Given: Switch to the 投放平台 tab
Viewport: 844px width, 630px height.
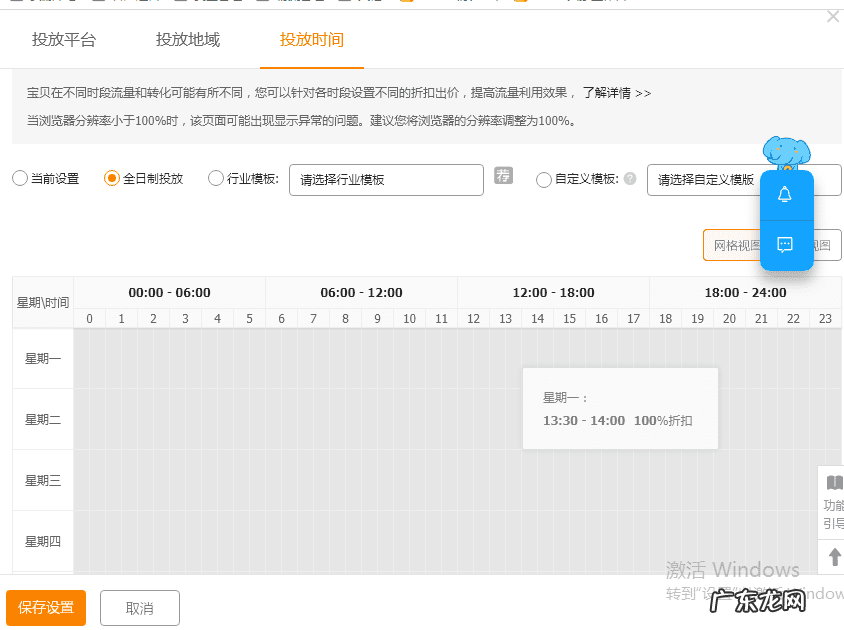Looking at the screenshot, I should pos(66,41).
